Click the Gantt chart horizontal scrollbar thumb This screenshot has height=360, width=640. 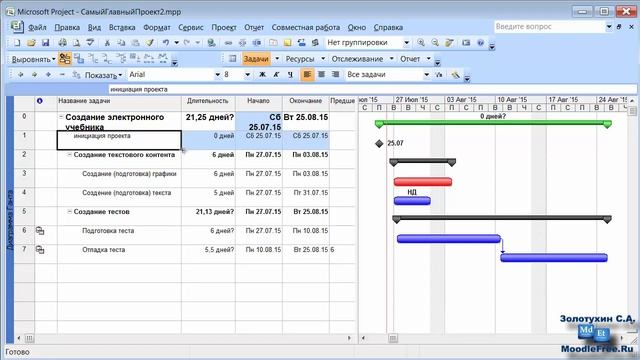point(393,338)
